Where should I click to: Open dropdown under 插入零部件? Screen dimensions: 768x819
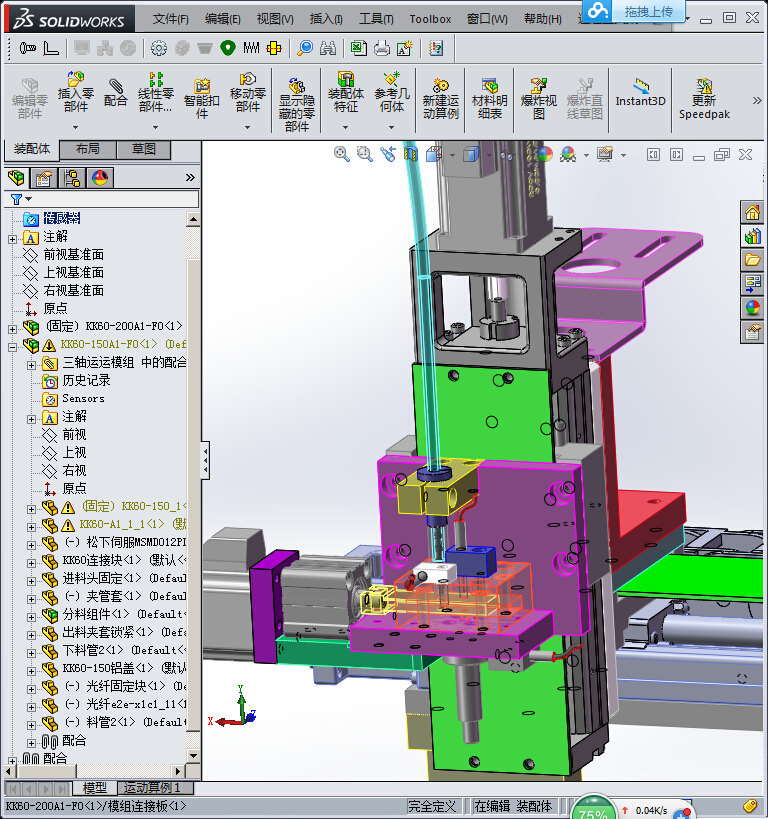(x=76, y=127)
